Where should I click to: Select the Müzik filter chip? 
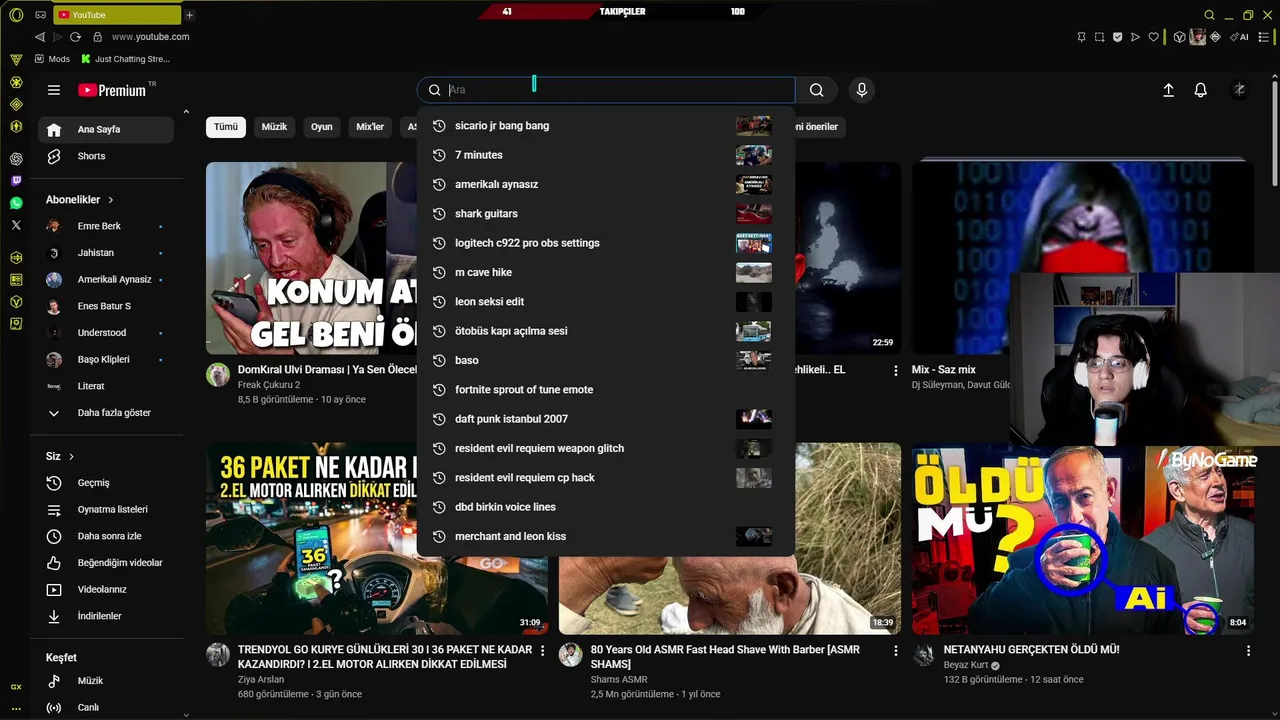274,127
